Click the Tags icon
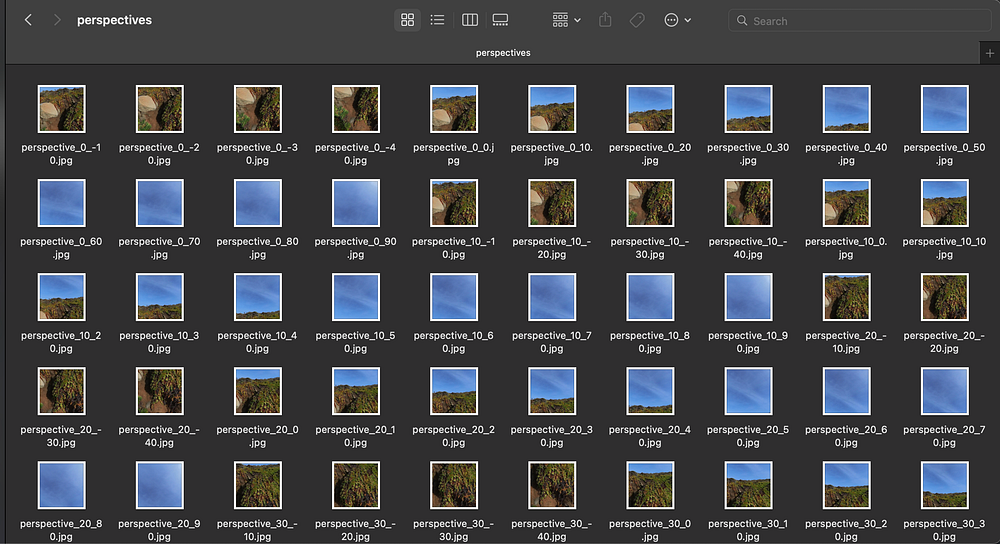Screen dimensions: 1000x544 tap(636, 20)
